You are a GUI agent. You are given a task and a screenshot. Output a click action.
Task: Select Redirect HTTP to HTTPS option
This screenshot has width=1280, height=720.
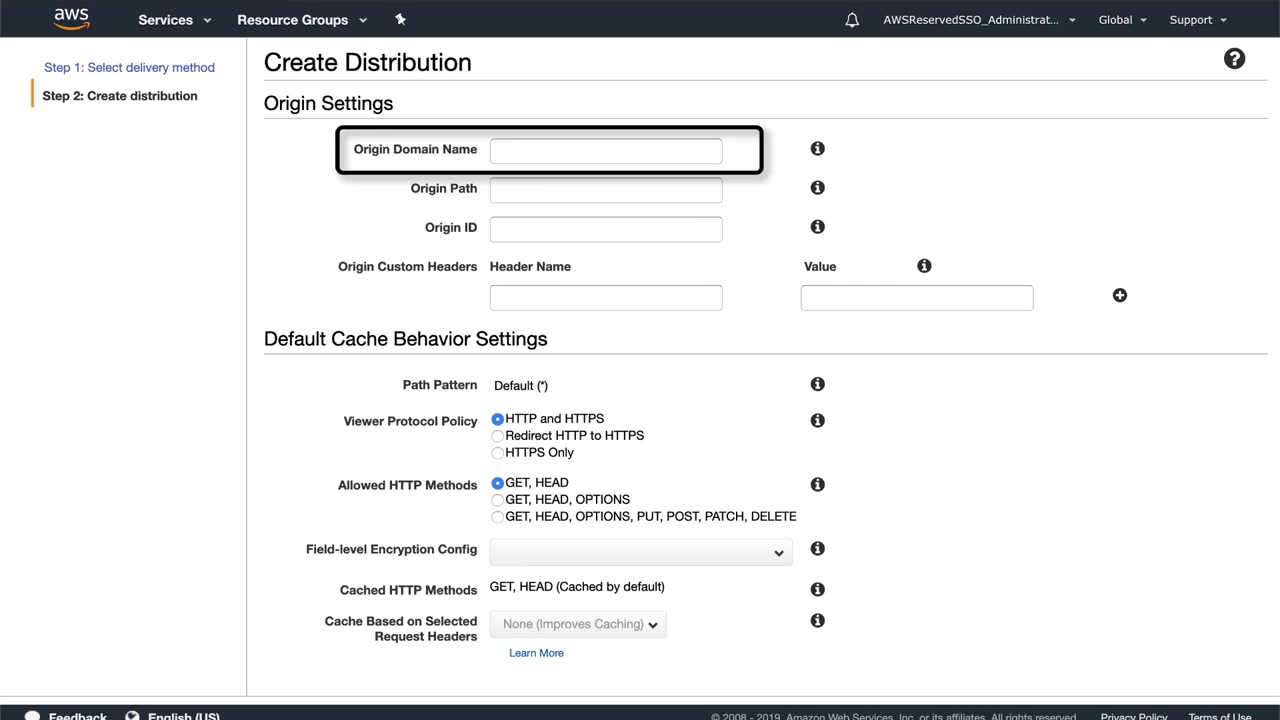498,436
